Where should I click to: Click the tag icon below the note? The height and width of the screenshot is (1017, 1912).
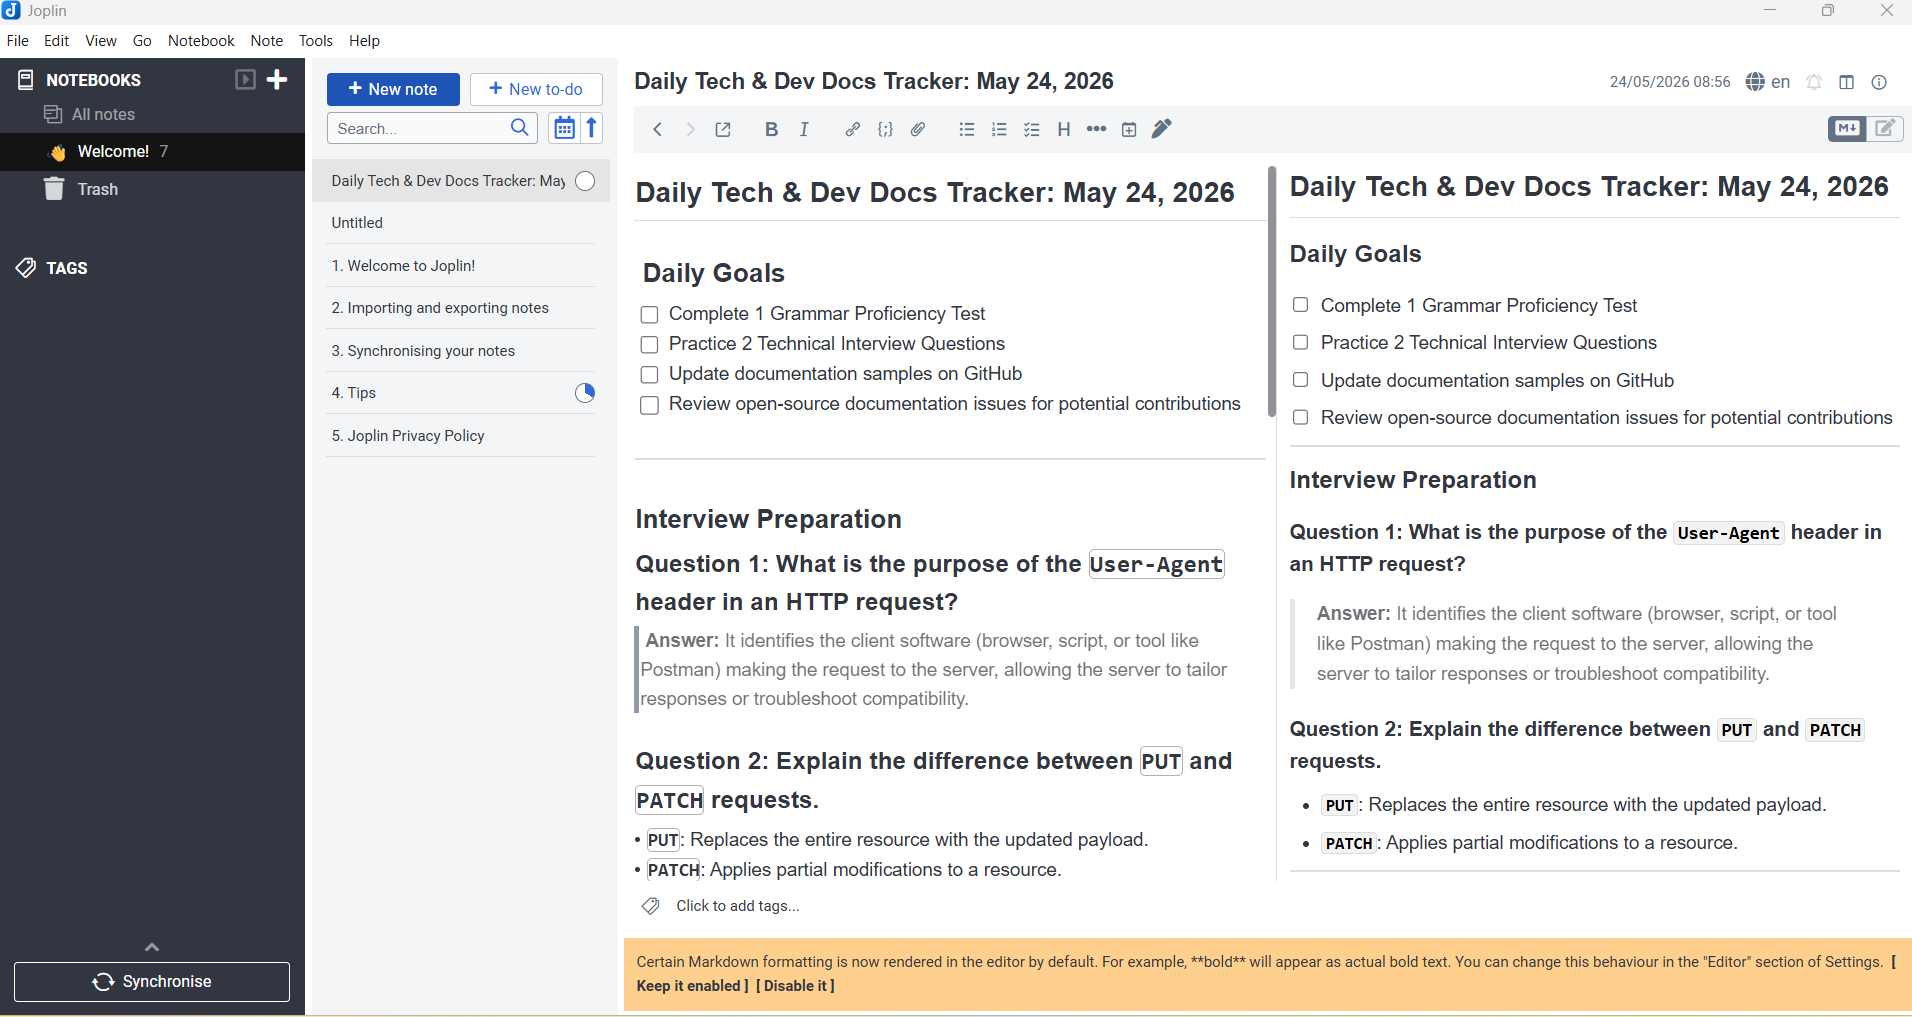[x=651, y=906]
